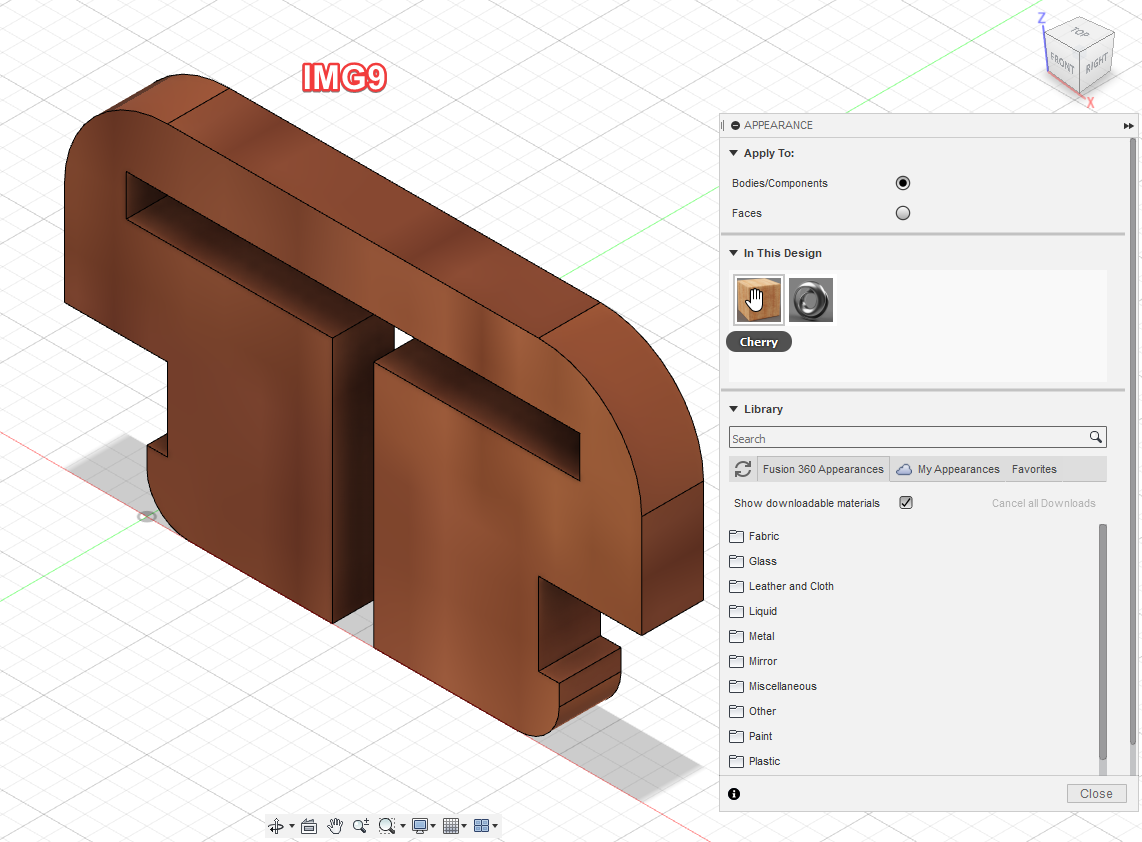Screen dimensions: 1142x842
Task: Open the Paint folder
Action: 750,736
